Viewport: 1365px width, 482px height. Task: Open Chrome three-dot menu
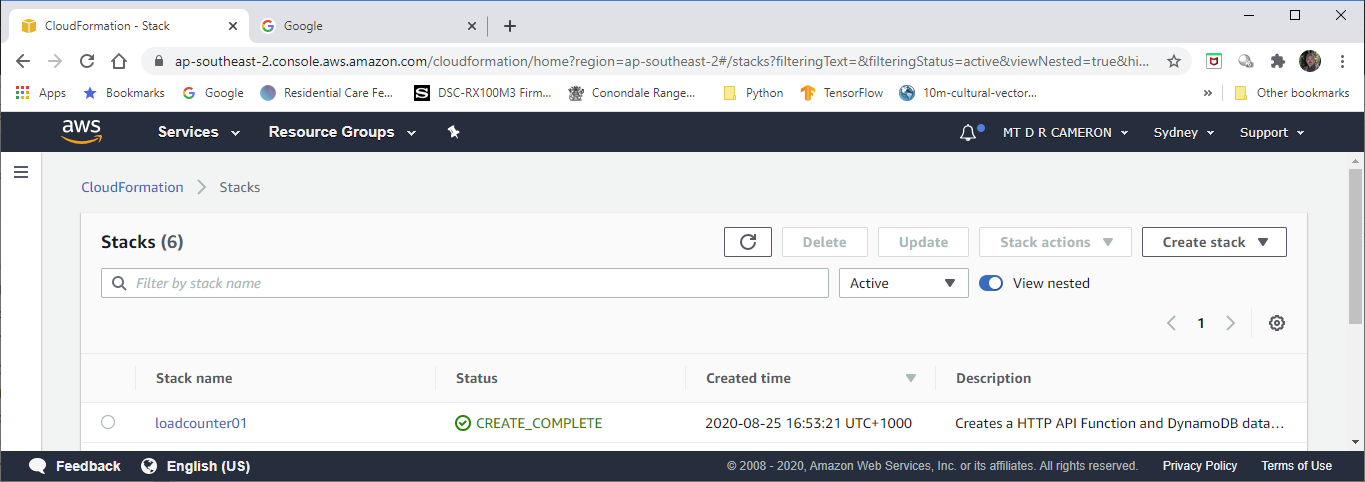coord(1341,61)
